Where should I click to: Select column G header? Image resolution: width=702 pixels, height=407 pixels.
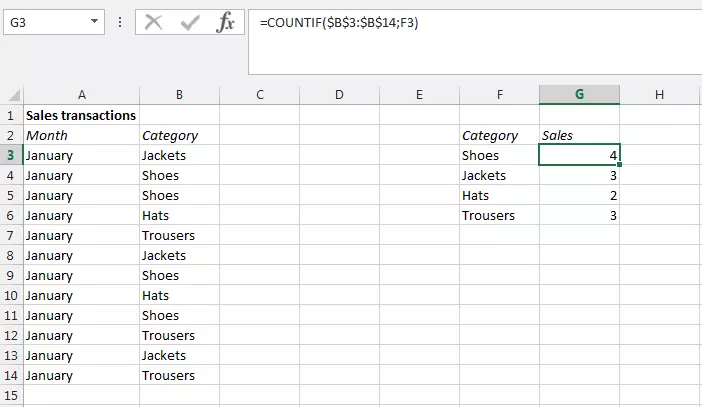click(579, 95)
